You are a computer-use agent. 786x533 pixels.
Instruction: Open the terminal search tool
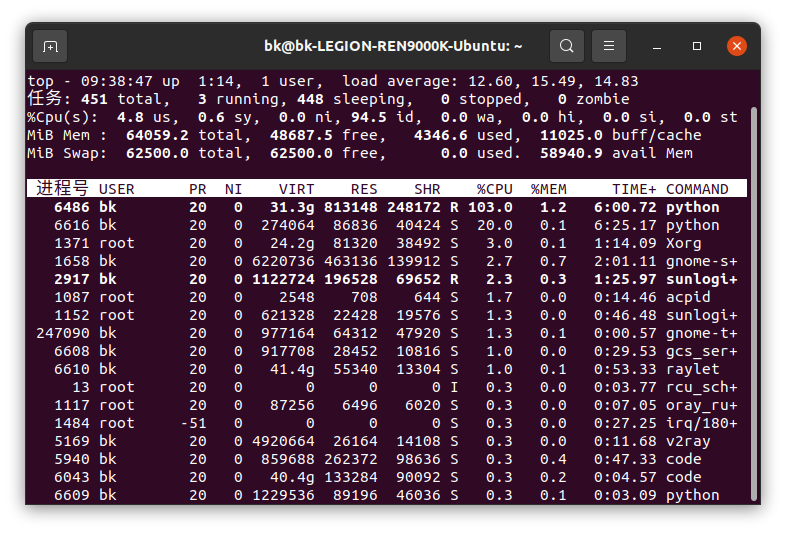click(567, 46)
